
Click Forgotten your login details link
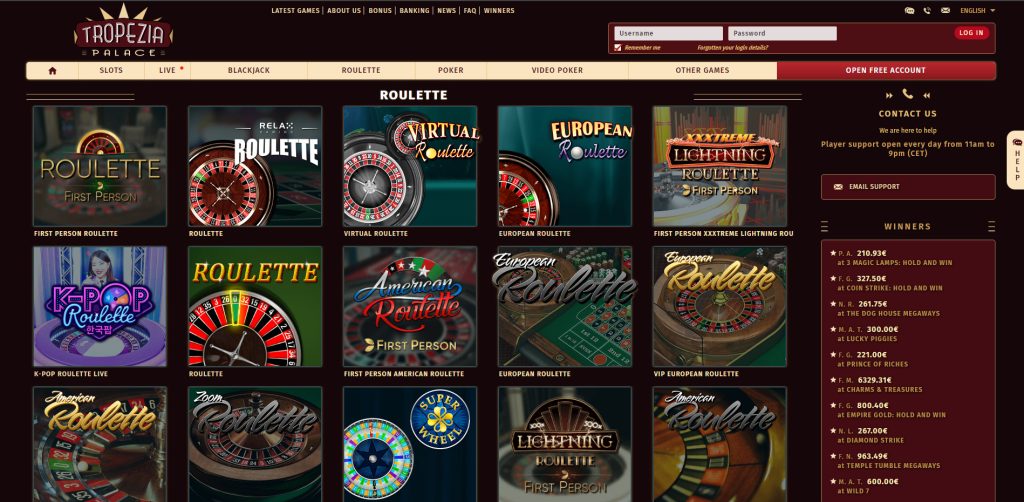click(733, 48)
